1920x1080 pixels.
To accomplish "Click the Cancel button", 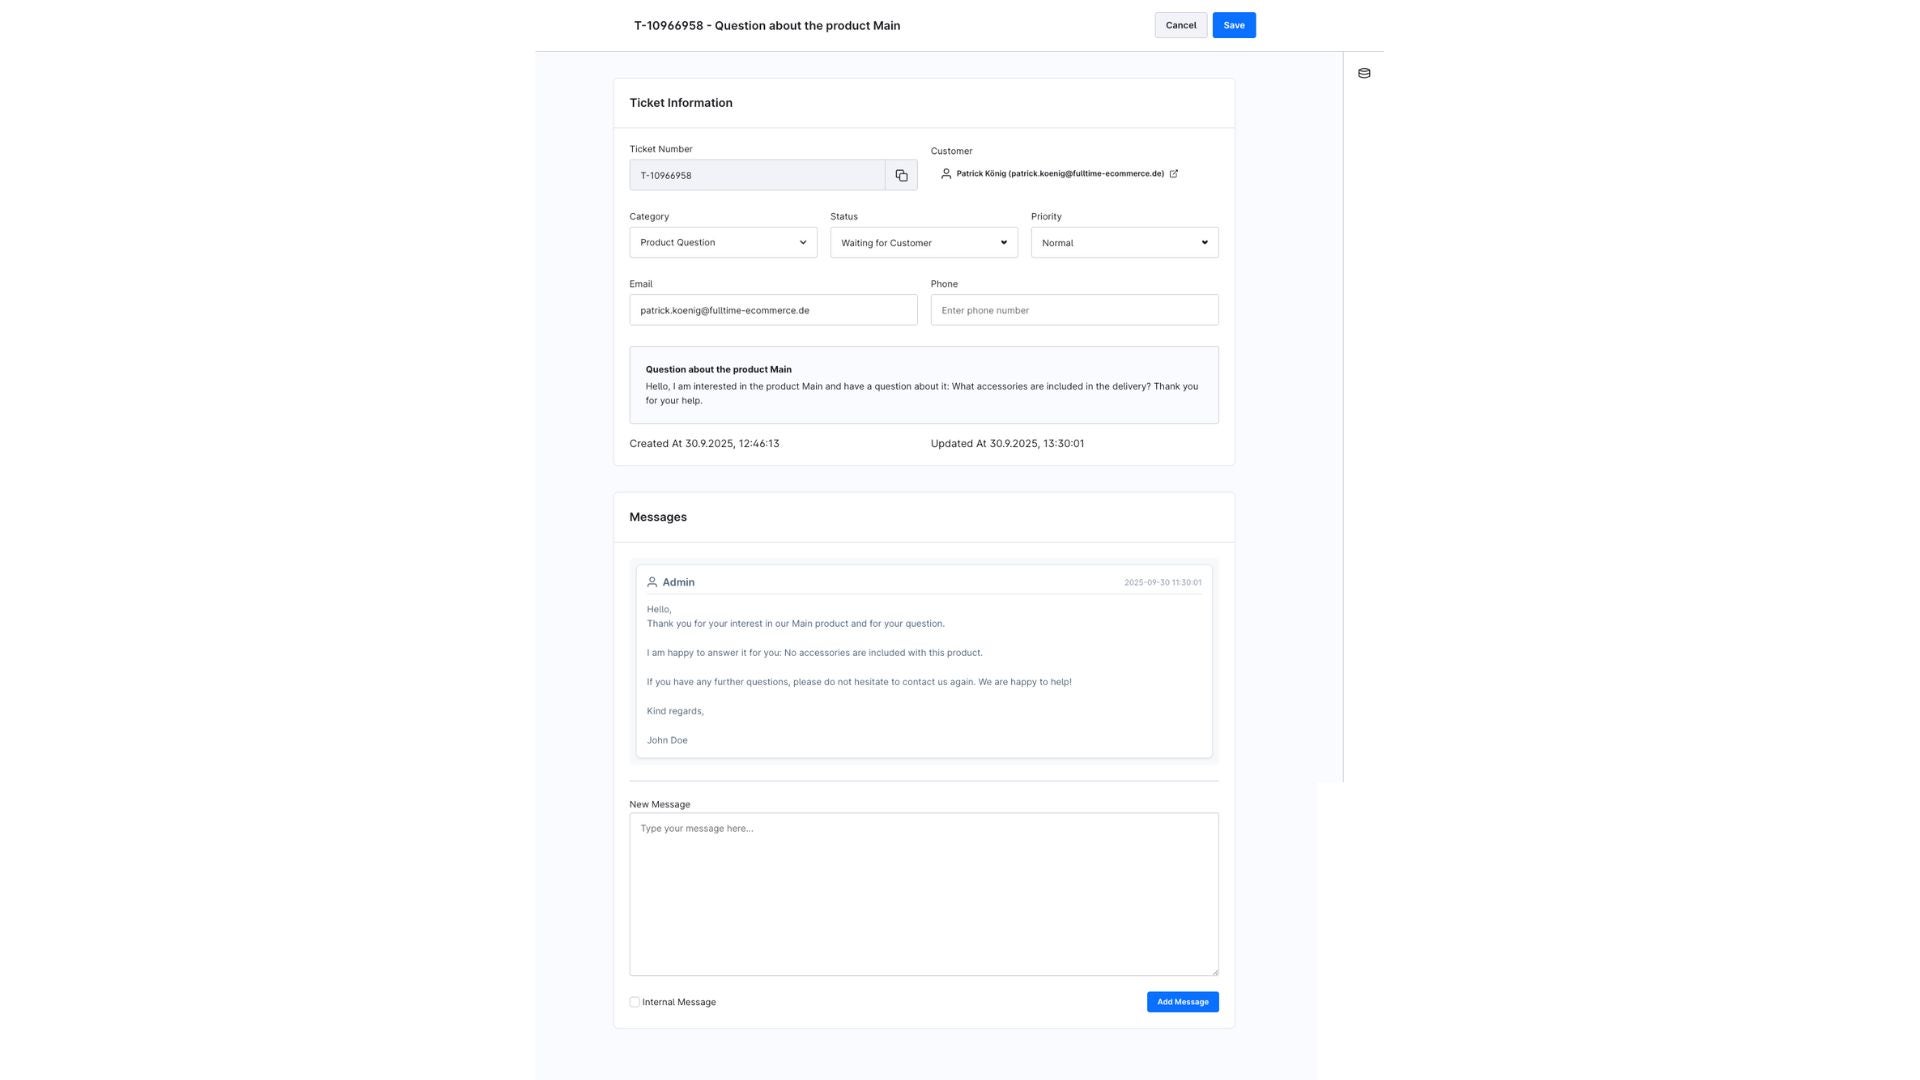I will 1180,25.
